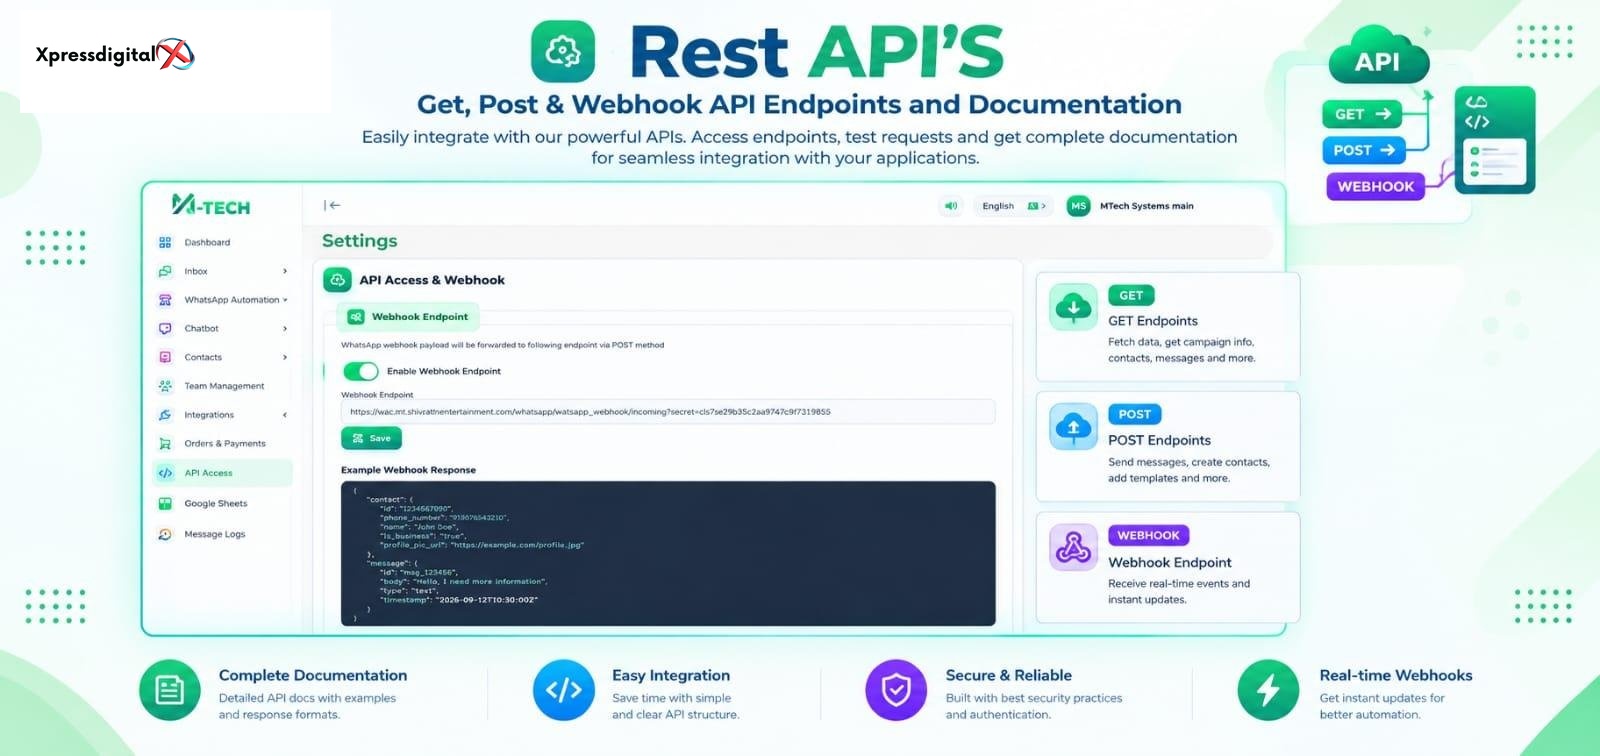Click the POST Endpoints cloud upload icon
The height and width of the screenshot is (756, 1600).
pyautogui.click(x=1073, y=427)
